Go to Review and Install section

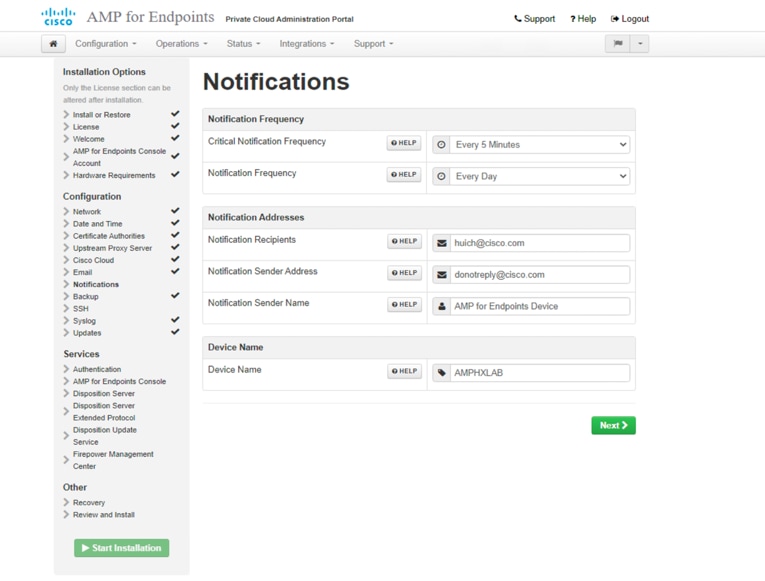(x=103, y=515)
